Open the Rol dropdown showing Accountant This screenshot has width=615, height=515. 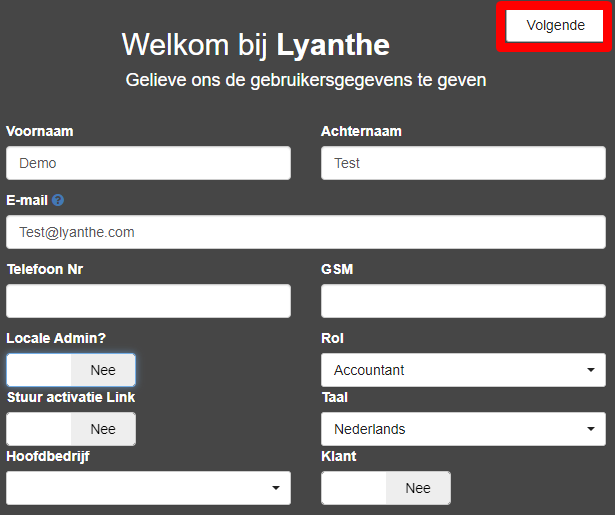coord(463,370)
